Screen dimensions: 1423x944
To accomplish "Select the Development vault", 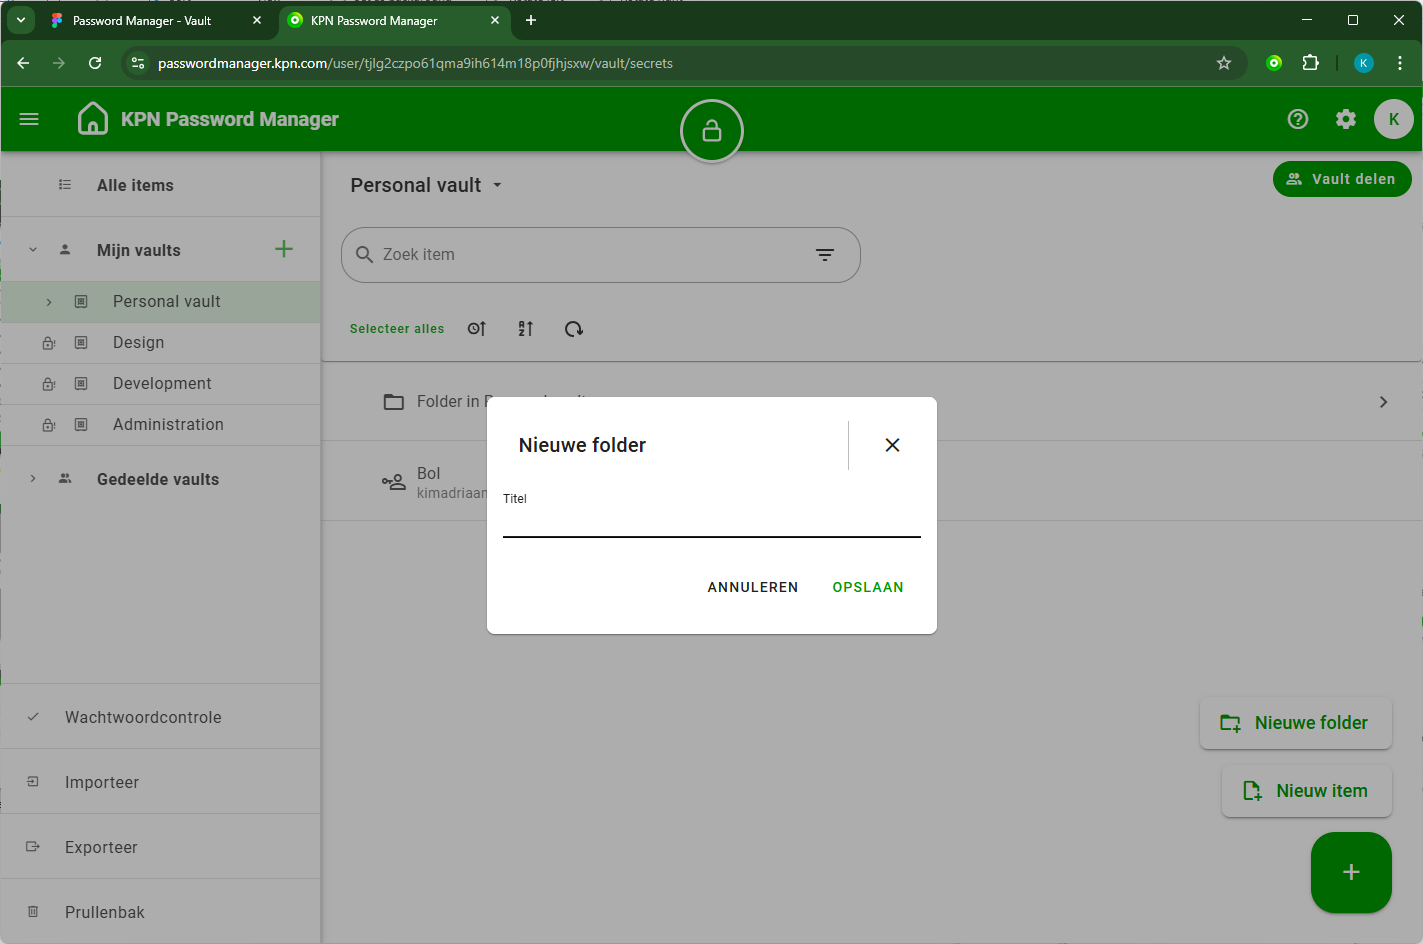I will 162,383.
